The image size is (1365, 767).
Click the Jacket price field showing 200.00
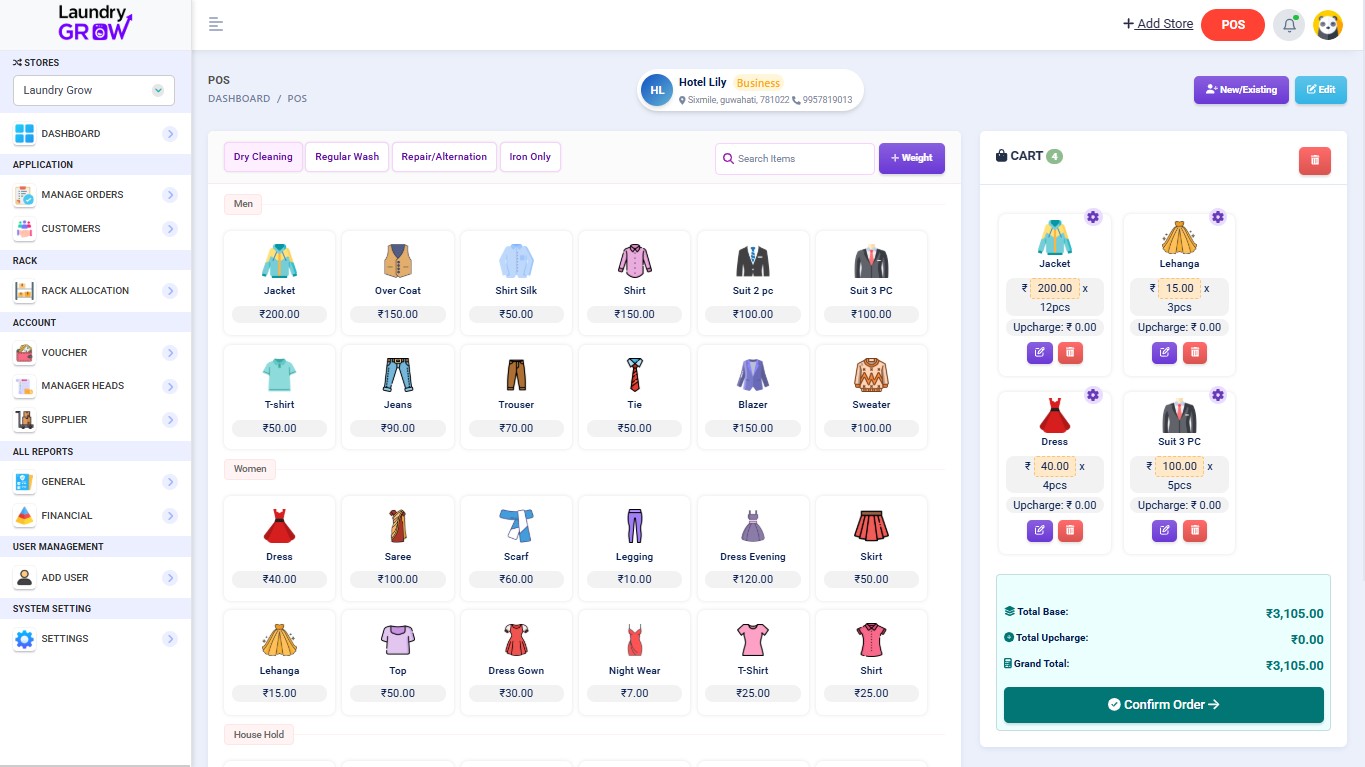[x=1054, y=288]
